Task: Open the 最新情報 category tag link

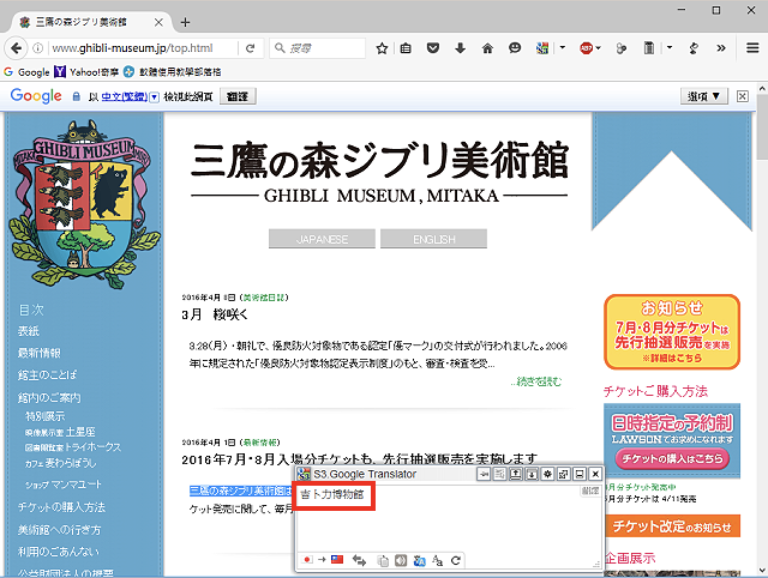Action: click(260, 442)
